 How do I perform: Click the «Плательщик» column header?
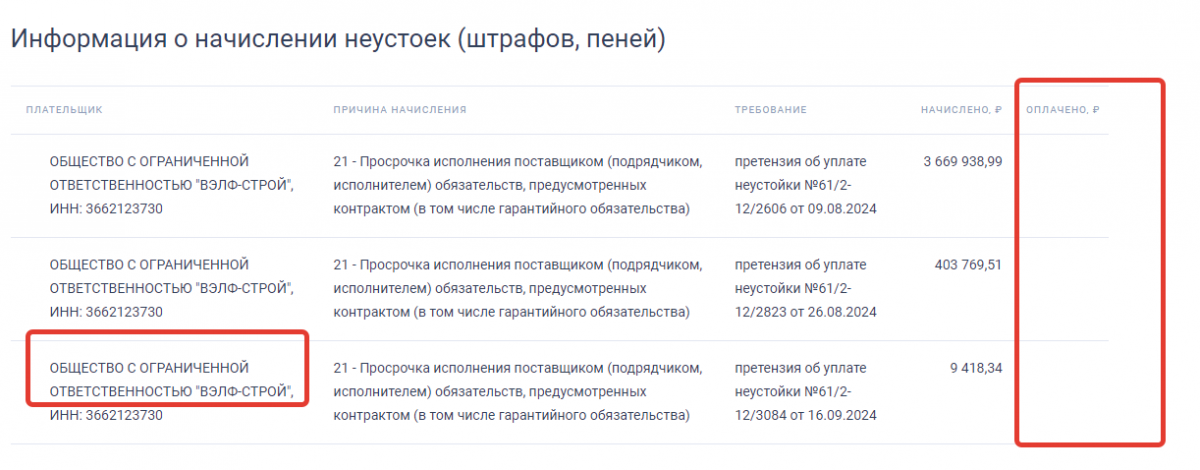click(64, 109)
